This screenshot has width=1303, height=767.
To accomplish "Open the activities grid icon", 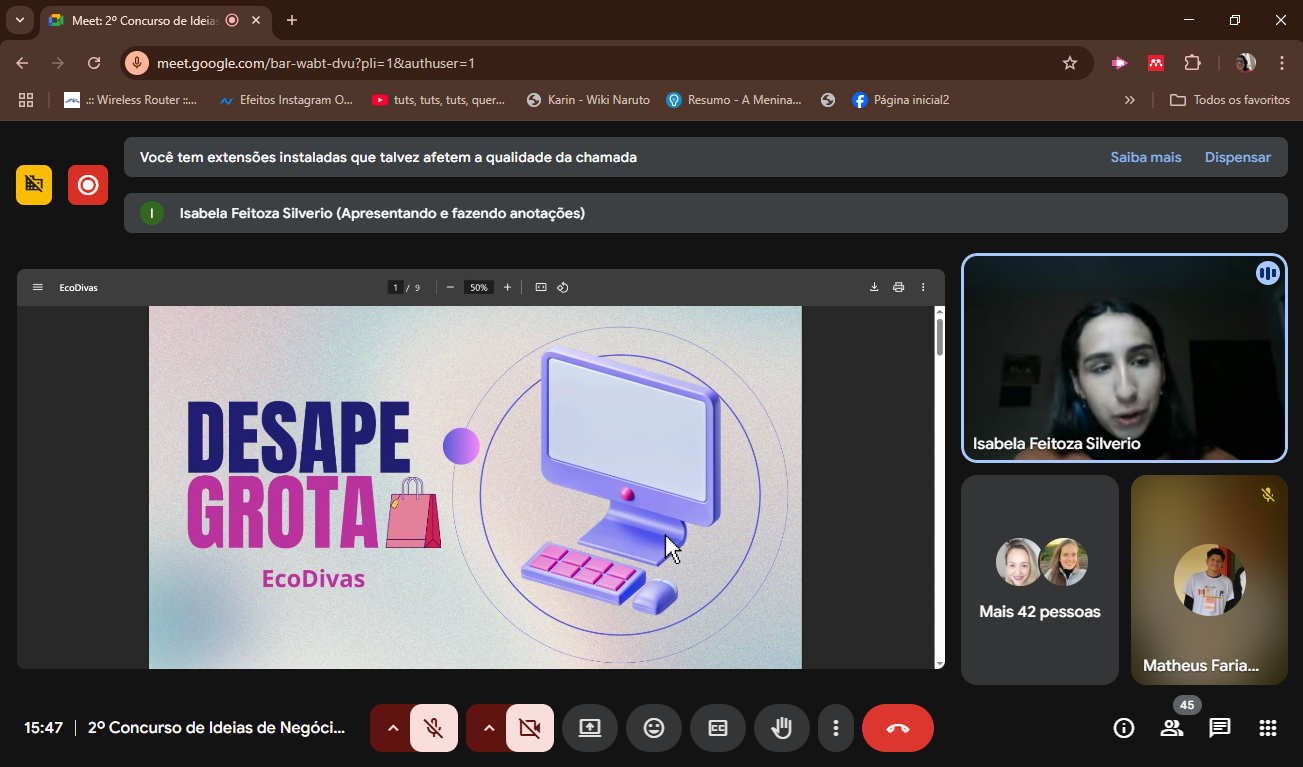I will point(1267,728).
